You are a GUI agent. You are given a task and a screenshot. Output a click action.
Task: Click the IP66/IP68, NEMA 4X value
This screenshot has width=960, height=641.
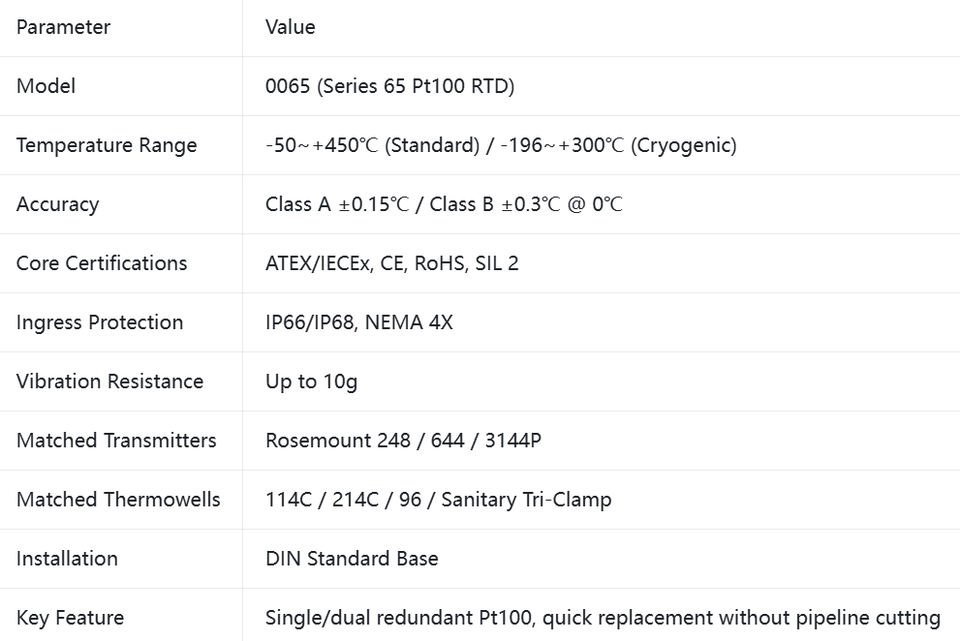tap(359, 322)
